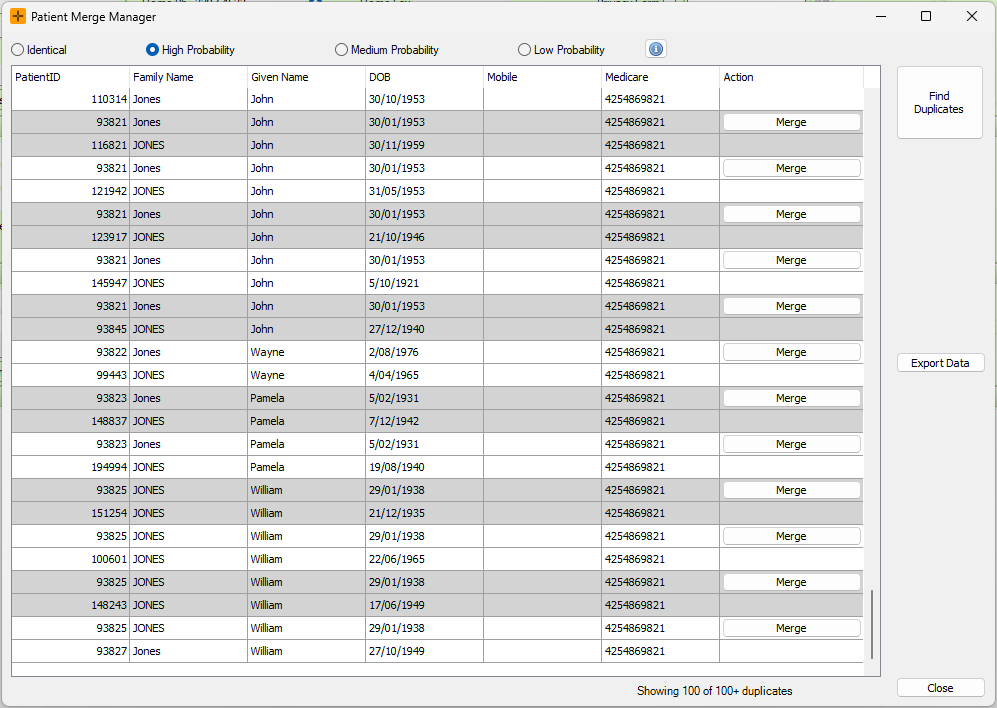The height and width of the screenshot is (708, 997).
Task: Click the Mobile column header
Action: 542,77
